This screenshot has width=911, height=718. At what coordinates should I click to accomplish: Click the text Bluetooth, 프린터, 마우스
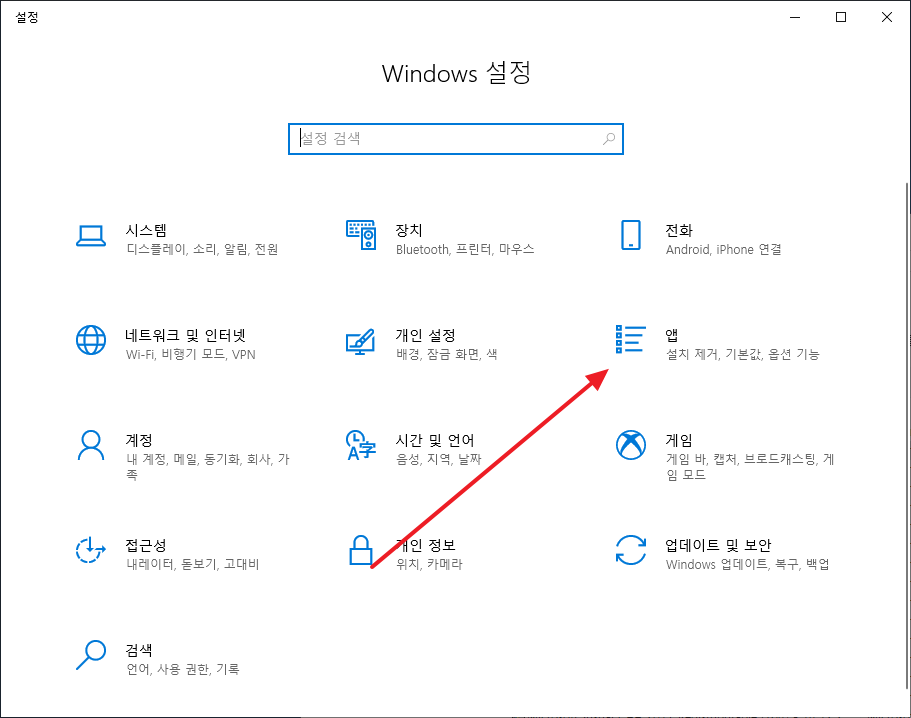[465, 250]
